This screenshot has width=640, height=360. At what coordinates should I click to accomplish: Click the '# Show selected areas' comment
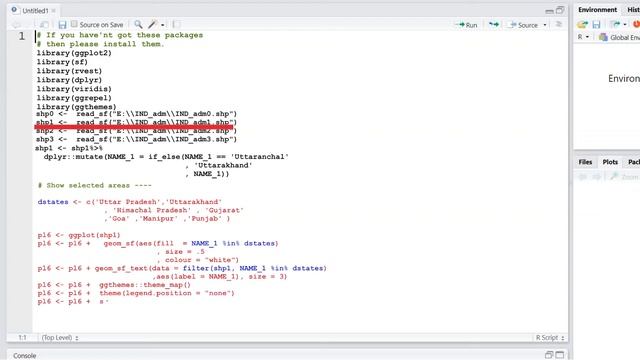[94, 185]
